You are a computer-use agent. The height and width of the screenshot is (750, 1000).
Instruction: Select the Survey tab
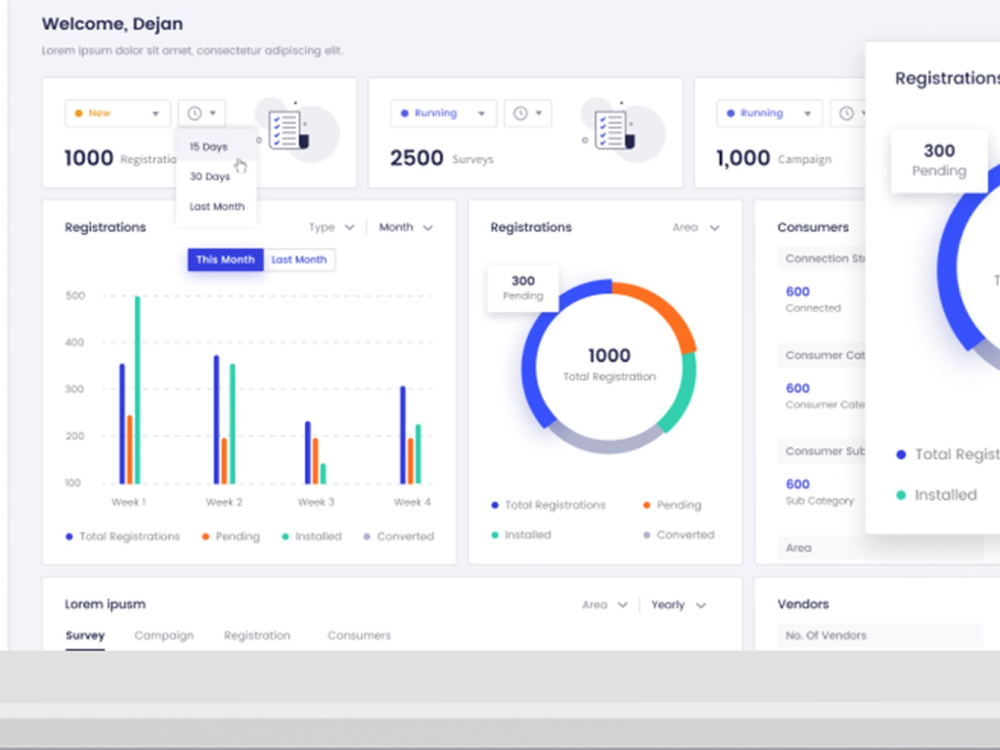coord(85,636)
